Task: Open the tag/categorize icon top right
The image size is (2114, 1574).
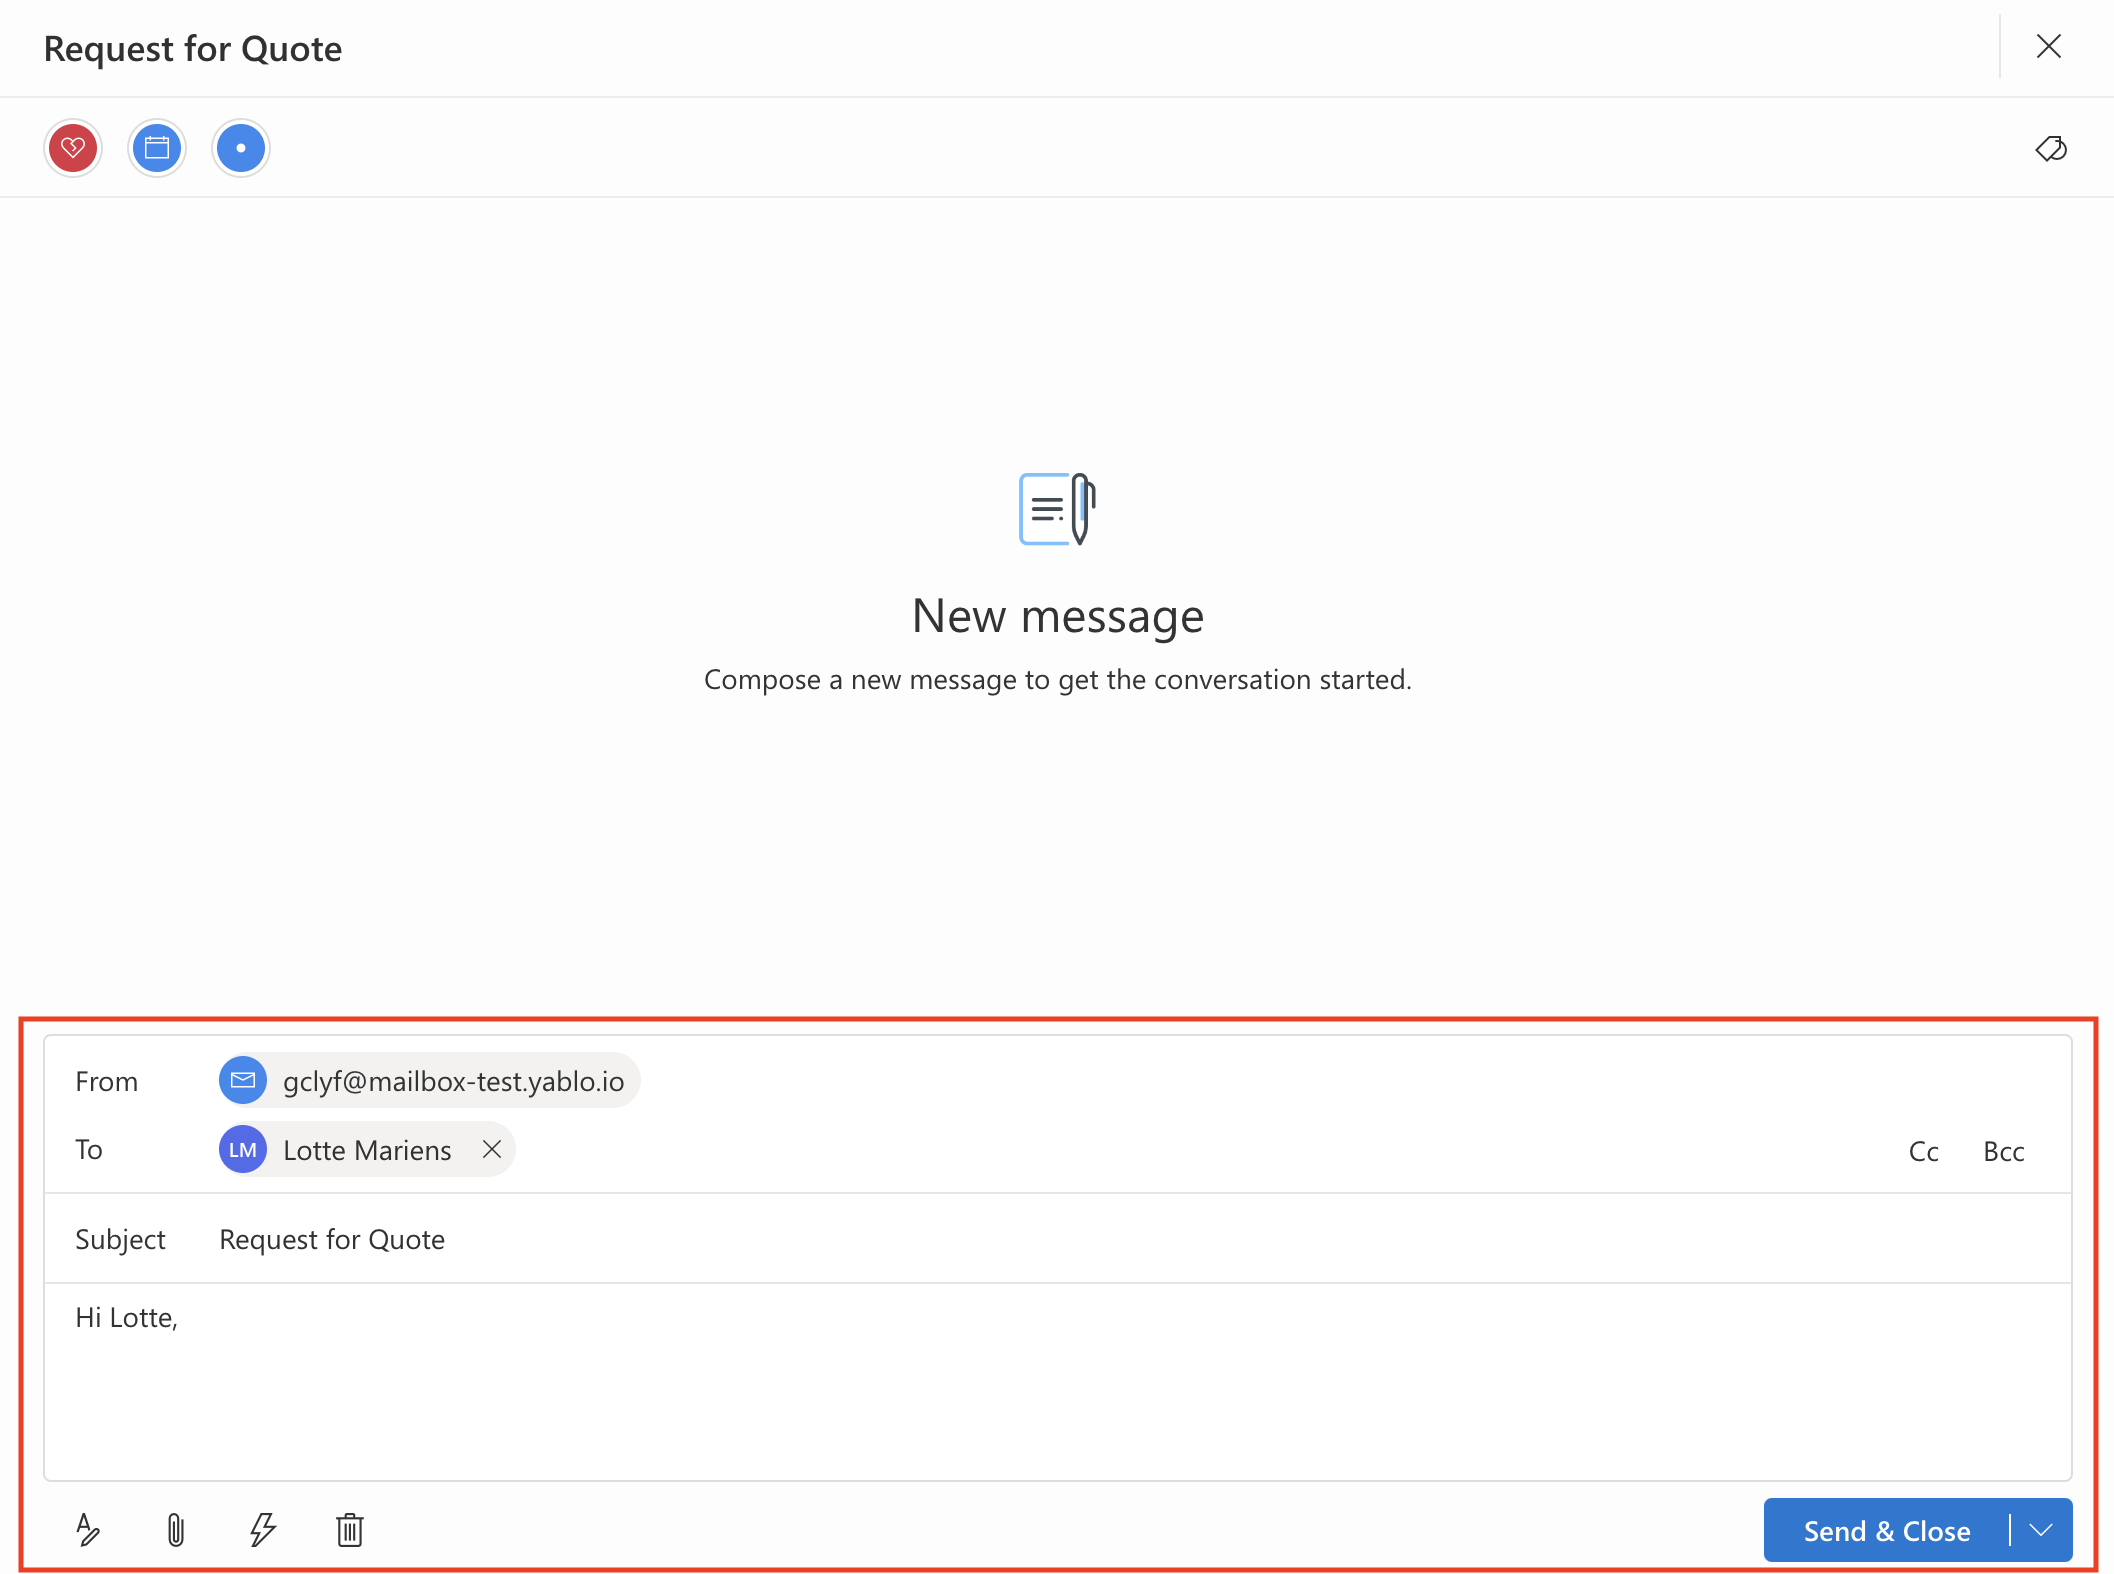Action: click(2050, 149)
